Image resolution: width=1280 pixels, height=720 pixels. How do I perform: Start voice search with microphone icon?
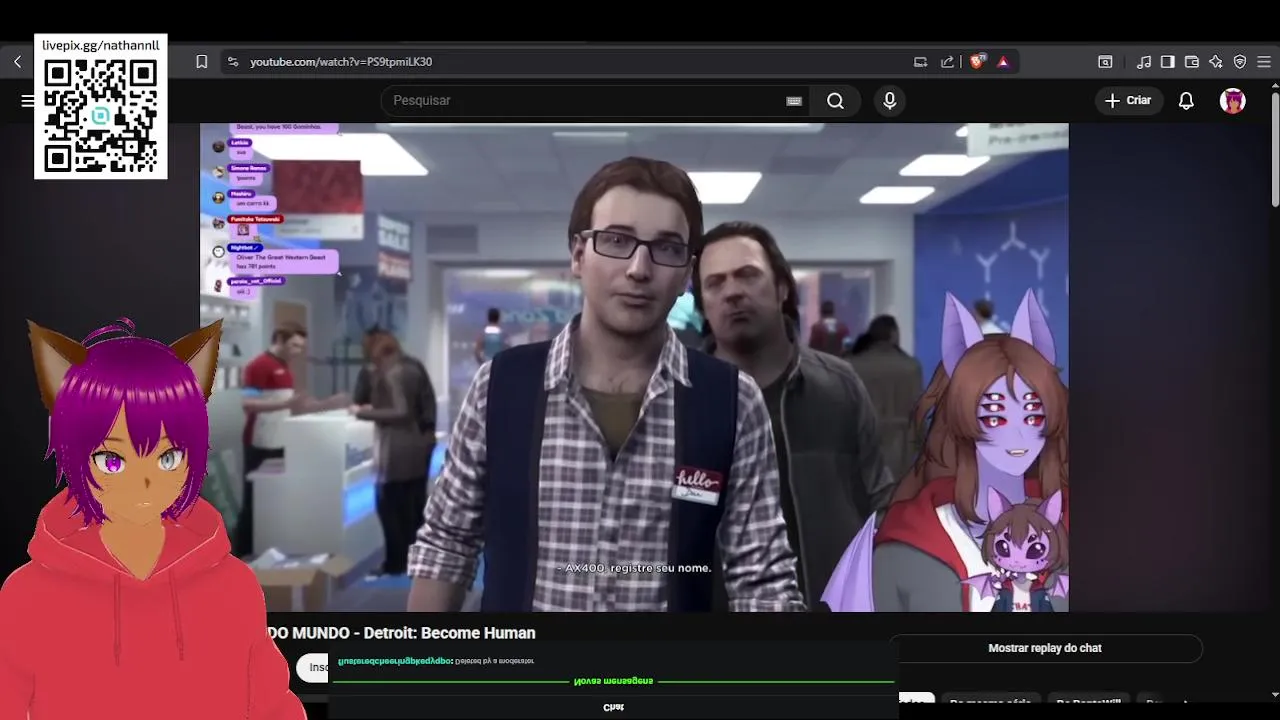889,100
